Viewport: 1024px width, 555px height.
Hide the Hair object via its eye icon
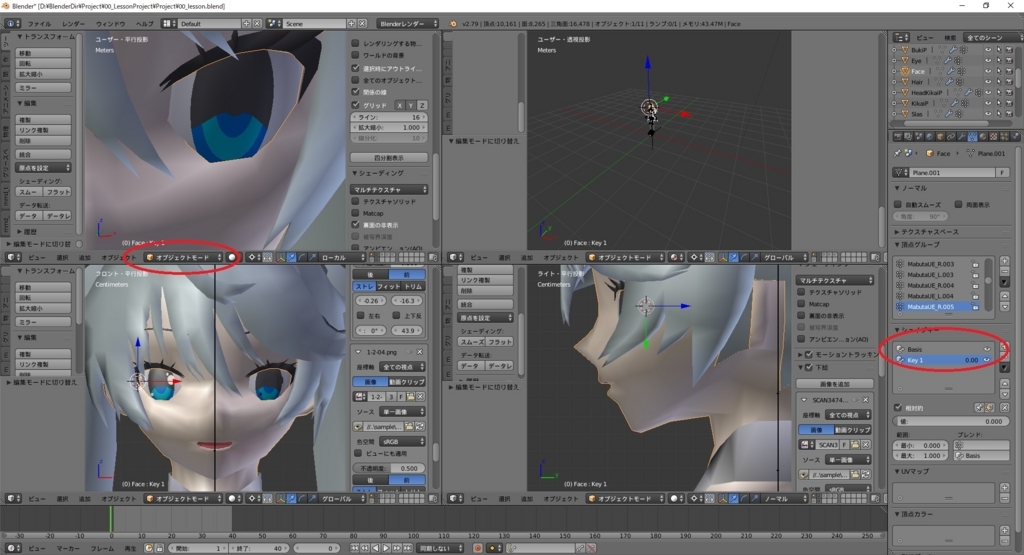[988, 82]
